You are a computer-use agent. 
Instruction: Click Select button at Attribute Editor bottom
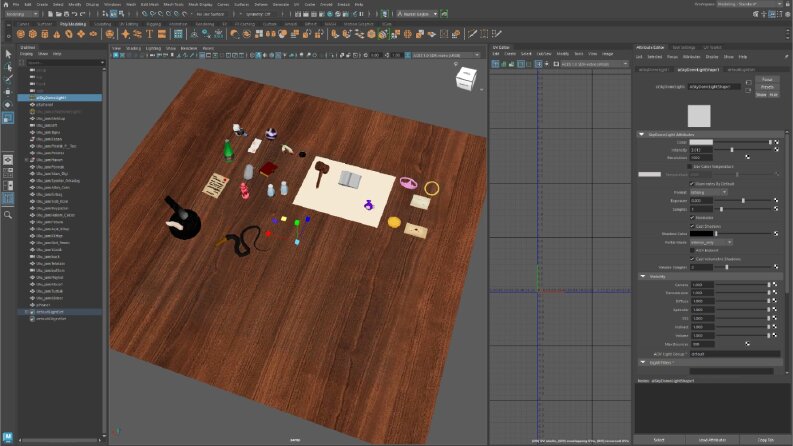pyautogui.click(x=658, y=440)
